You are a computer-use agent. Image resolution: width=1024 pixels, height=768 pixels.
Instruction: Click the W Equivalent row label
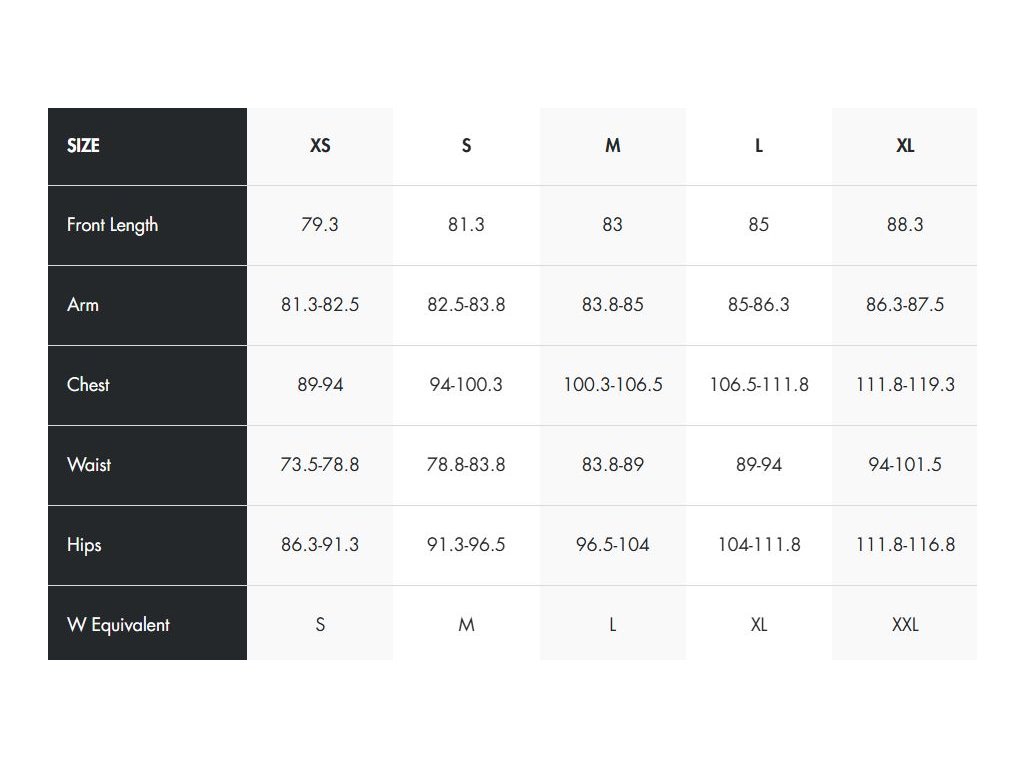[118, 625]
